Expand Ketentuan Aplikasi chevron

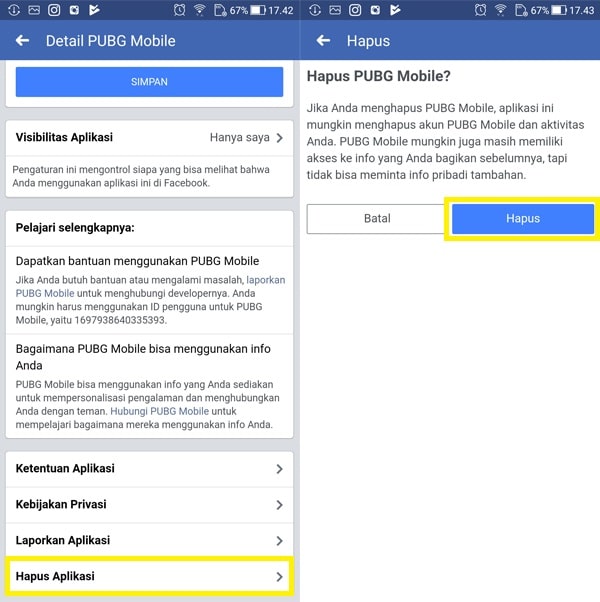(x=279, y=469)
